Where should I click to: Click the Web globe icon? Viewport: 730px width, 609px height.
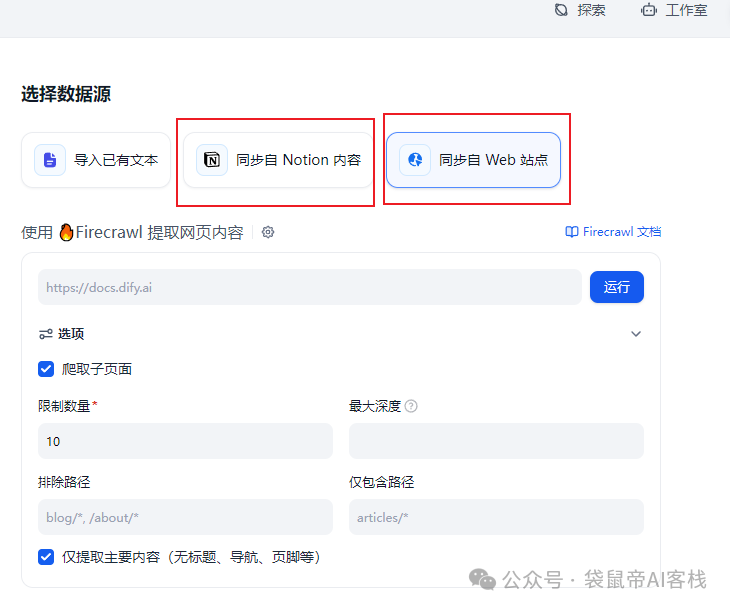click(415, 160)
